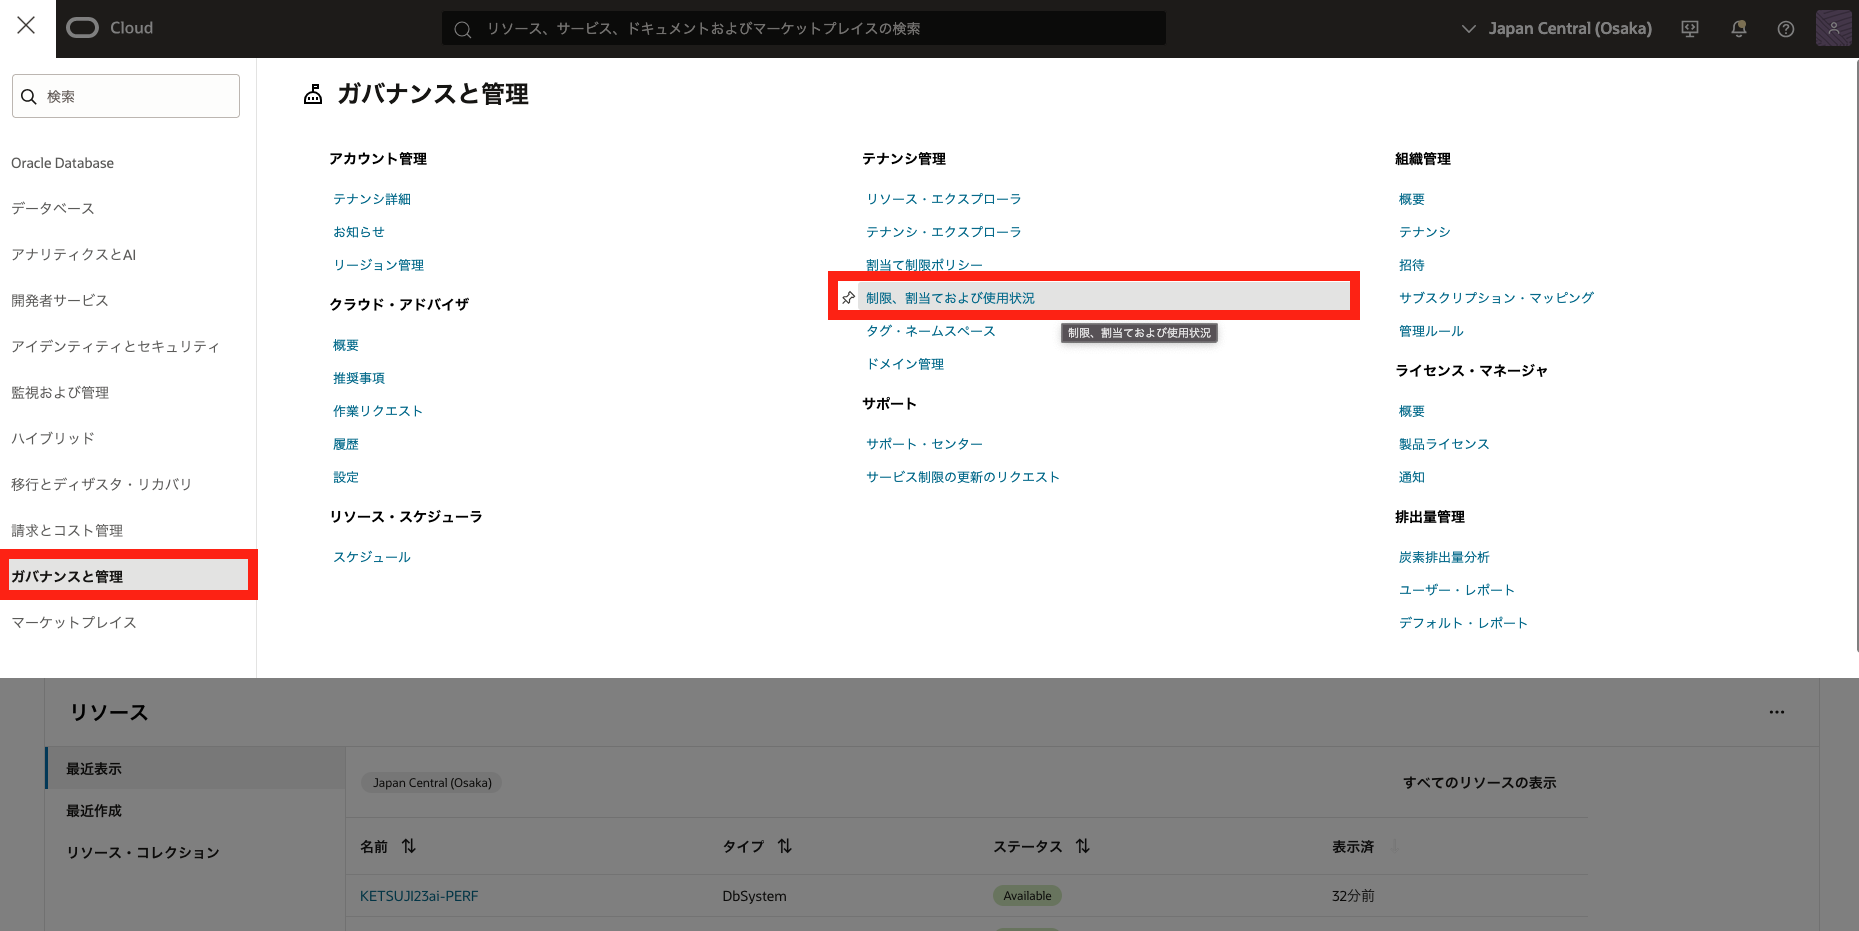The width and height of the screenshot is (1859, 931).
Task: Open the help question mark icon
Action: [1785, 29]
